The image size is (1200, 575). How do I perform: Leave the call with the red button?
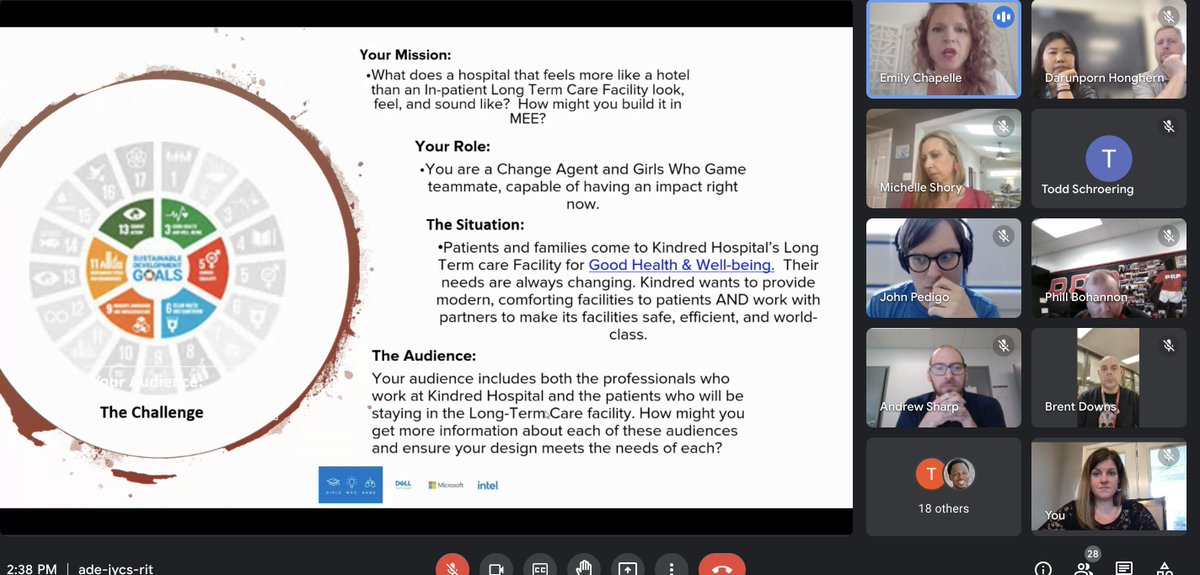click(x=722, y=568)
